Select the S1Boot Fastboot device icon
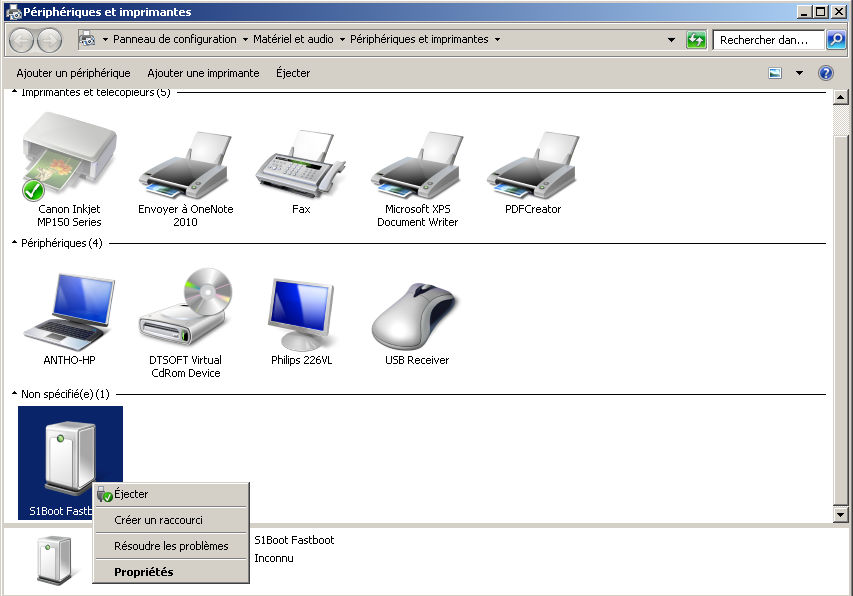This screenshot has height=596, width=853. point(70,458)
